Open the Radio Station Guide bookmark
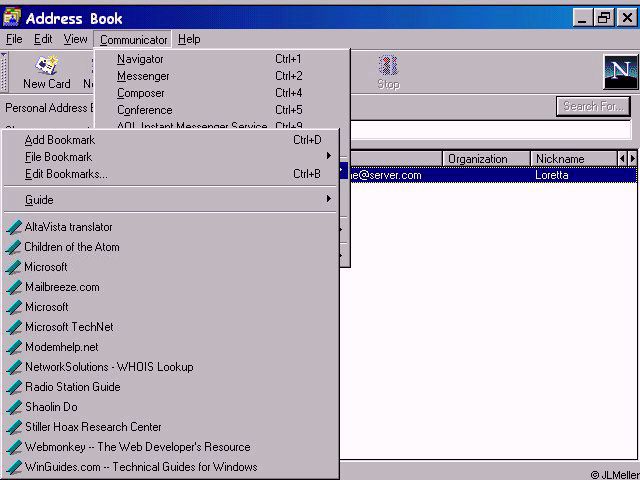This screenshot has height=480, width=640. pos(171,387)
